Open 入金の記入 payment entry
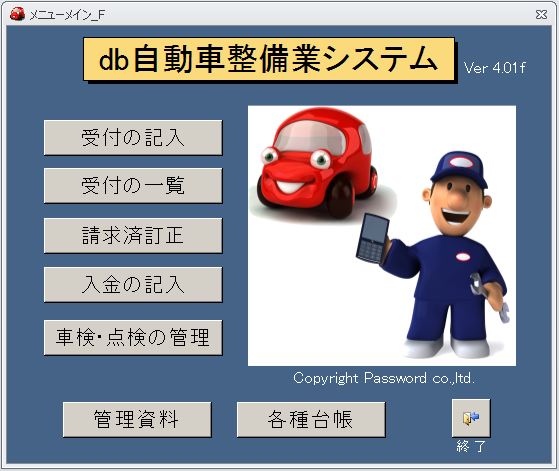The height and width of the screenshot is (471, 559). (133, 285)
